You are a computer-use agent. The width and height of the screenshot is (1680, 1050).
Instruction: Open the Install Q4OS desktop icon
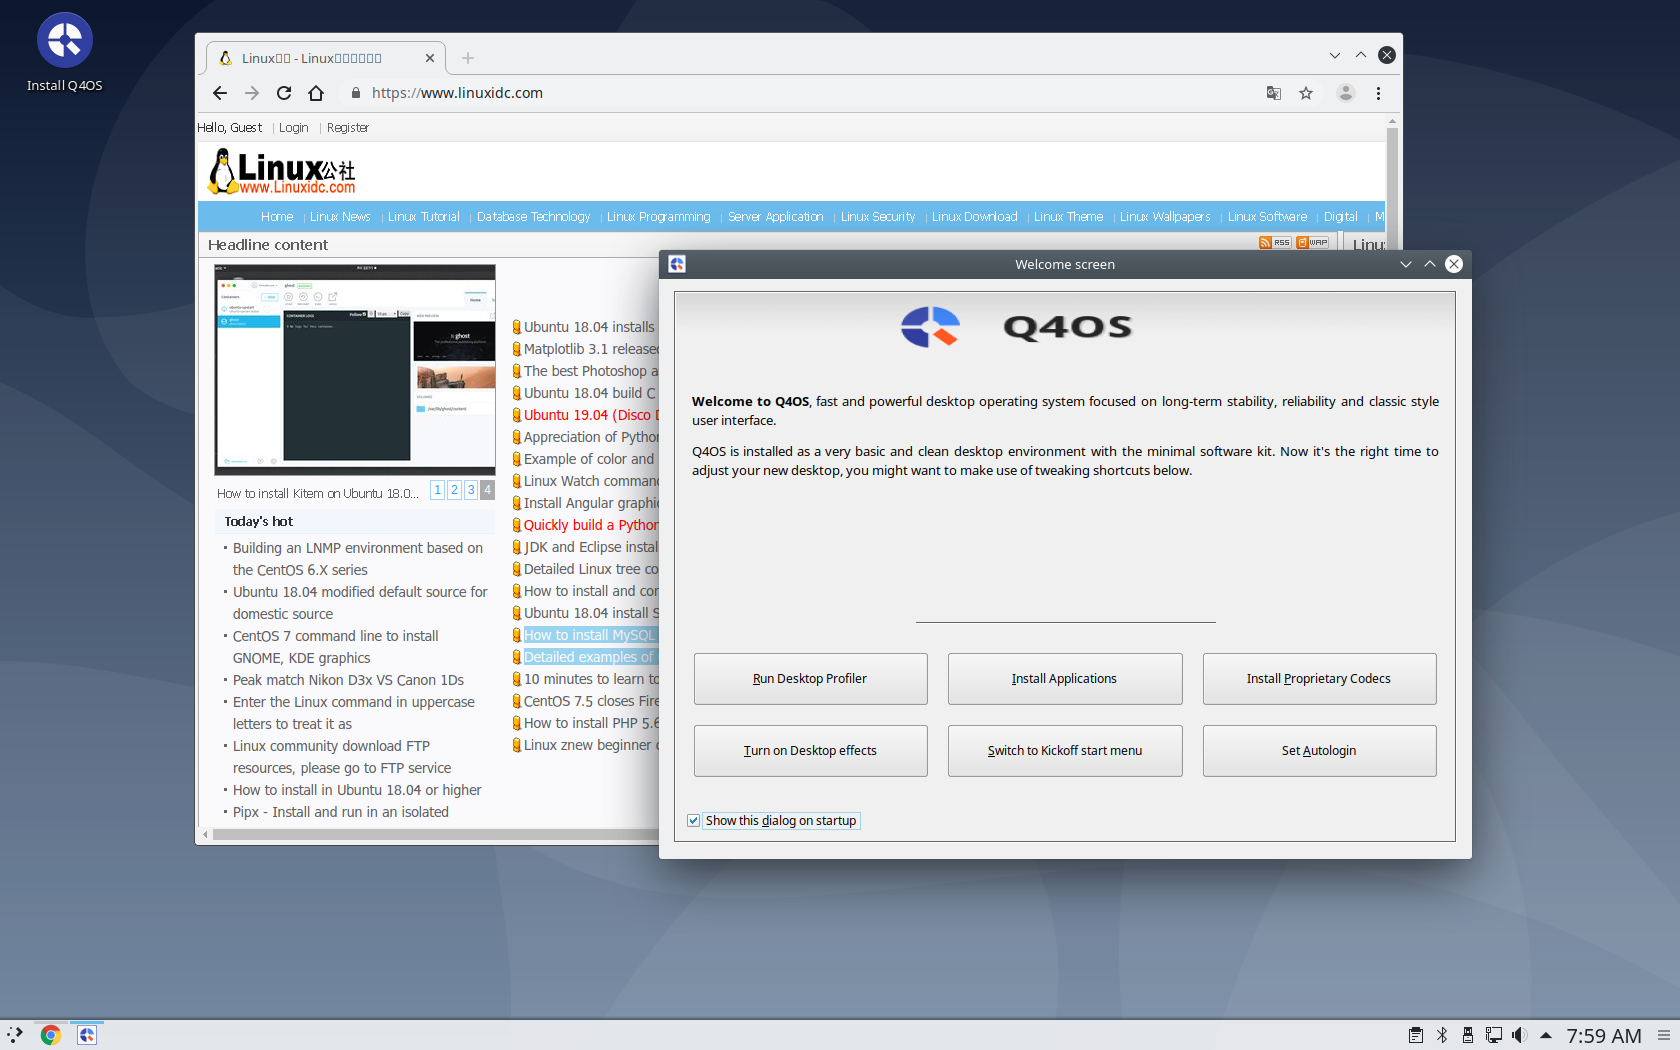coord(65,52)
